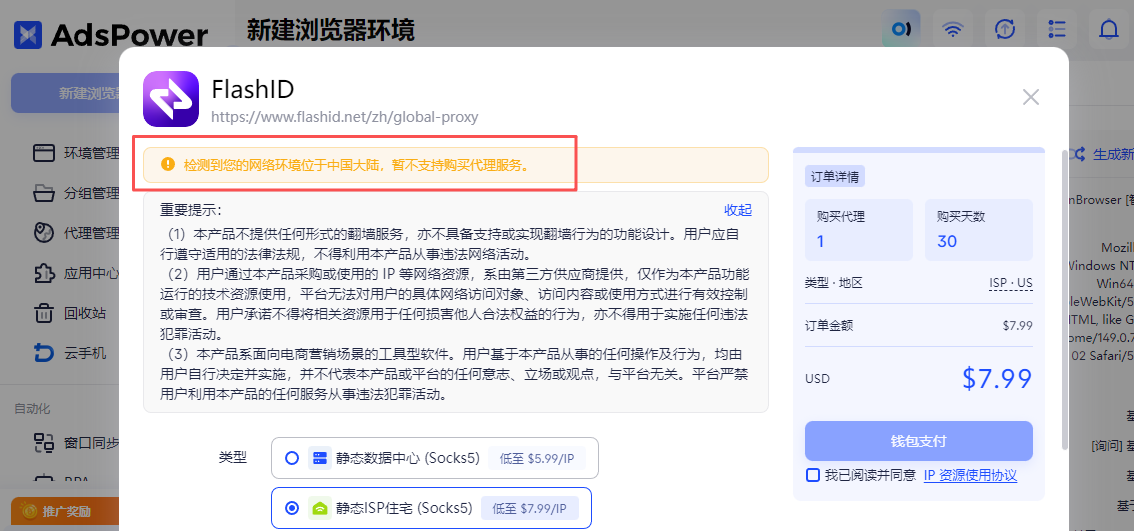Click the large $7.99 USD total
The height and width of the screenshot is (531, 1134).
pyautogui.click(x=997, y=378)
